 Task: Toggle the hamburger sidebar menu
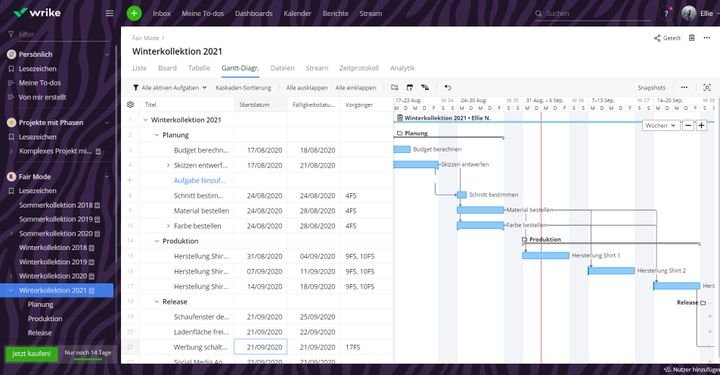coord(109,13)
